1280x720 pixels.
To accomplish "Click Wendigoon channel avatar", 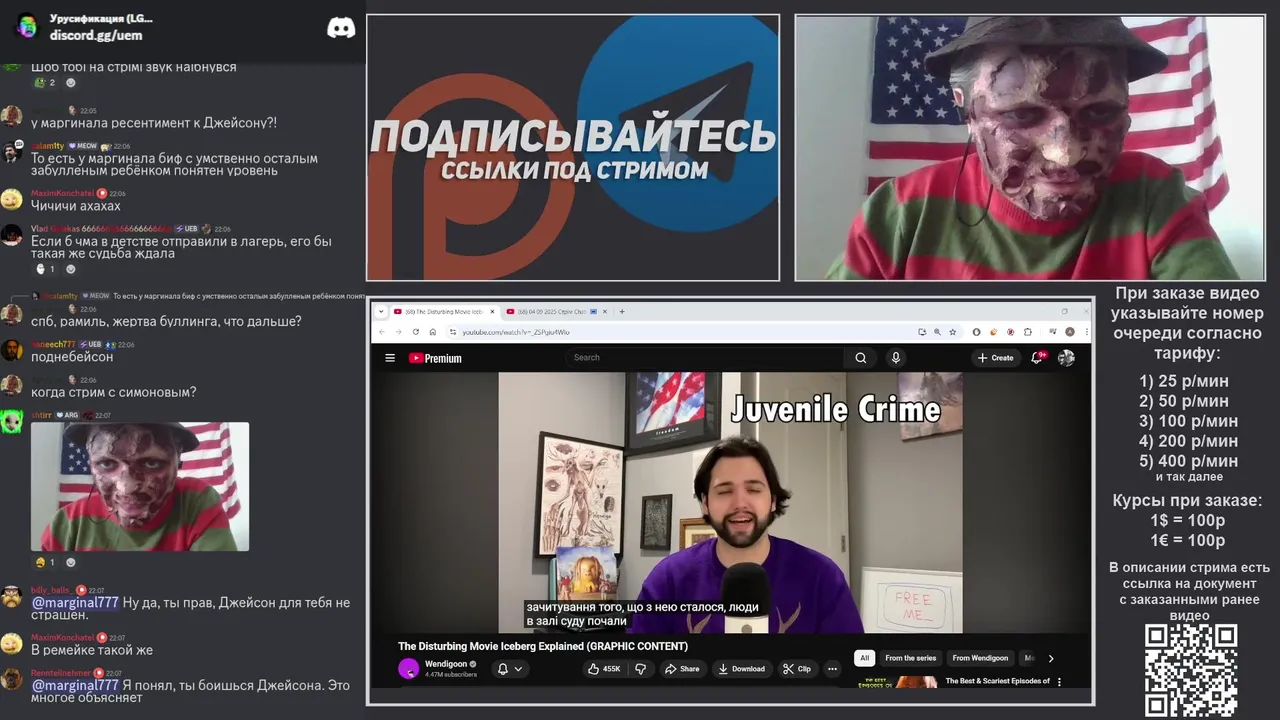I will pyautogui.click(x=408, y=669).
